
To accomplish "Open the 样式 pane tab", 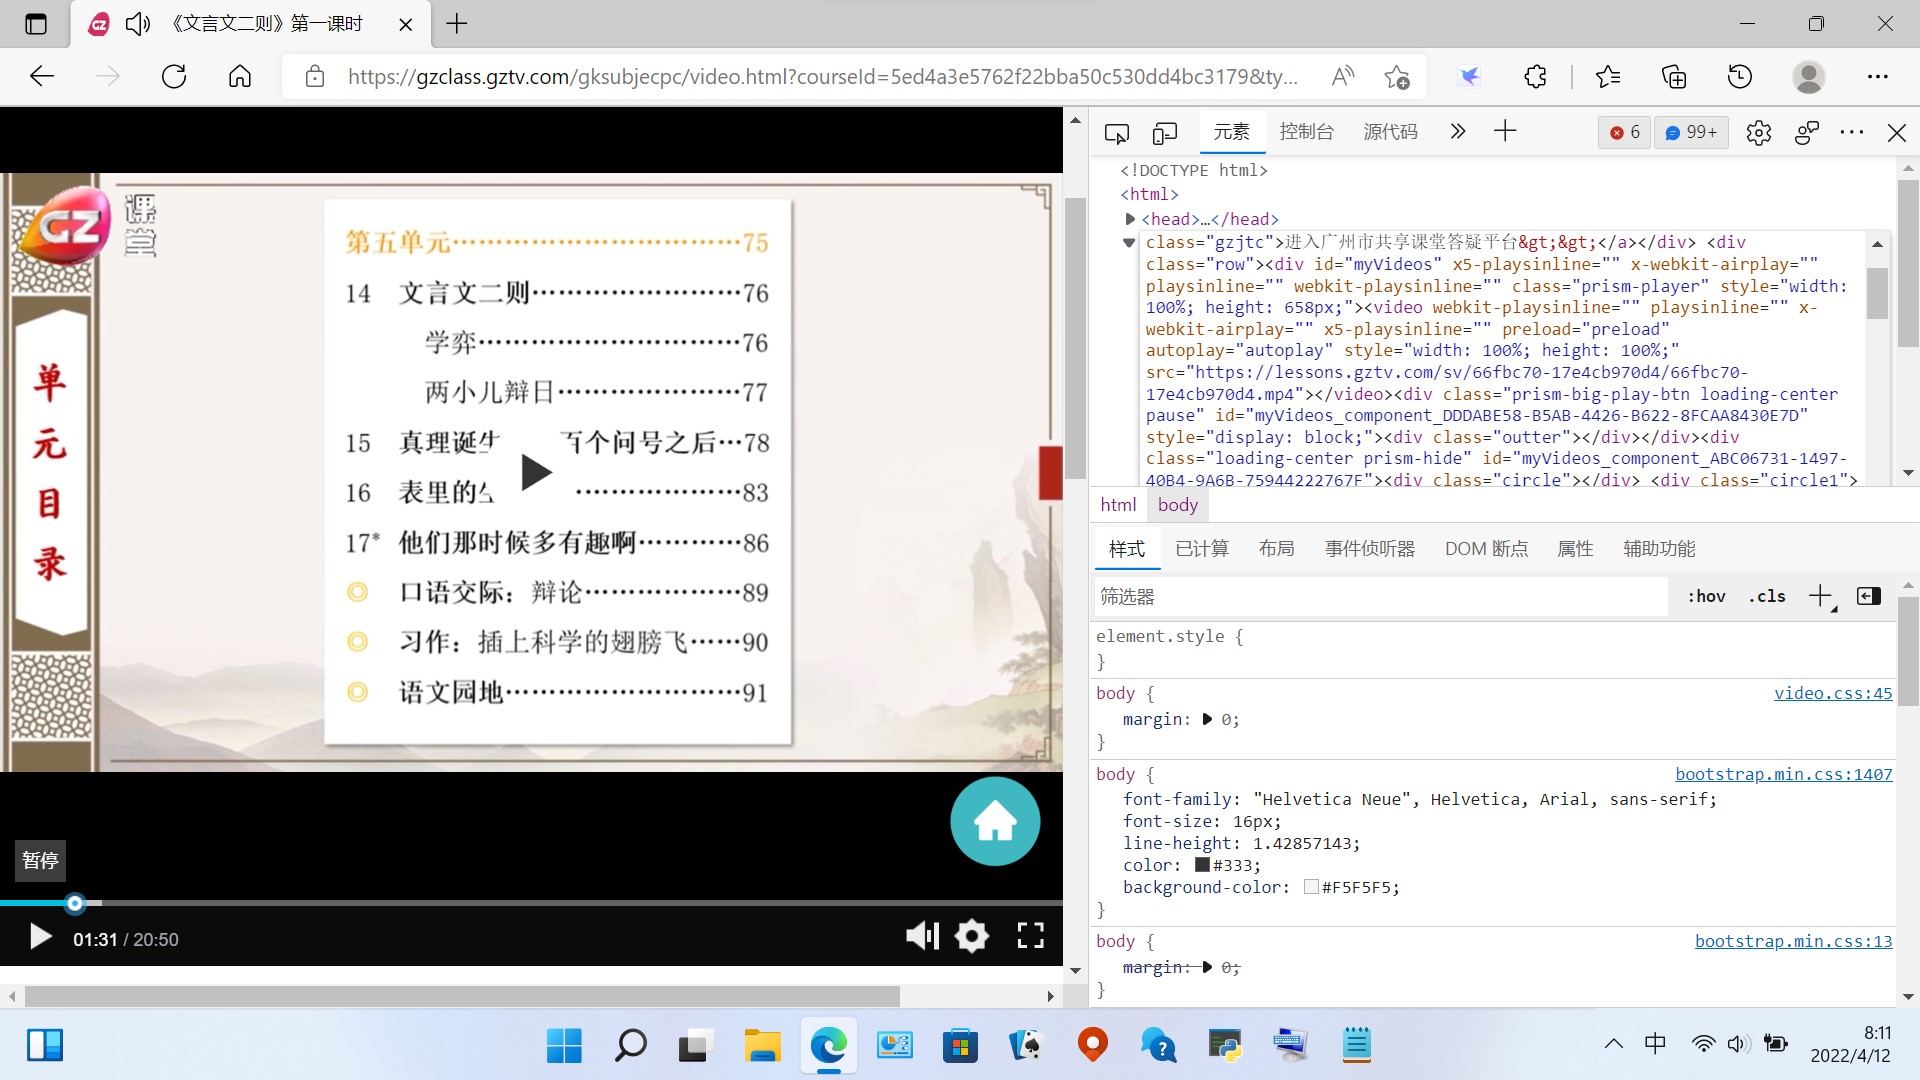I will tap(1127, 549).
